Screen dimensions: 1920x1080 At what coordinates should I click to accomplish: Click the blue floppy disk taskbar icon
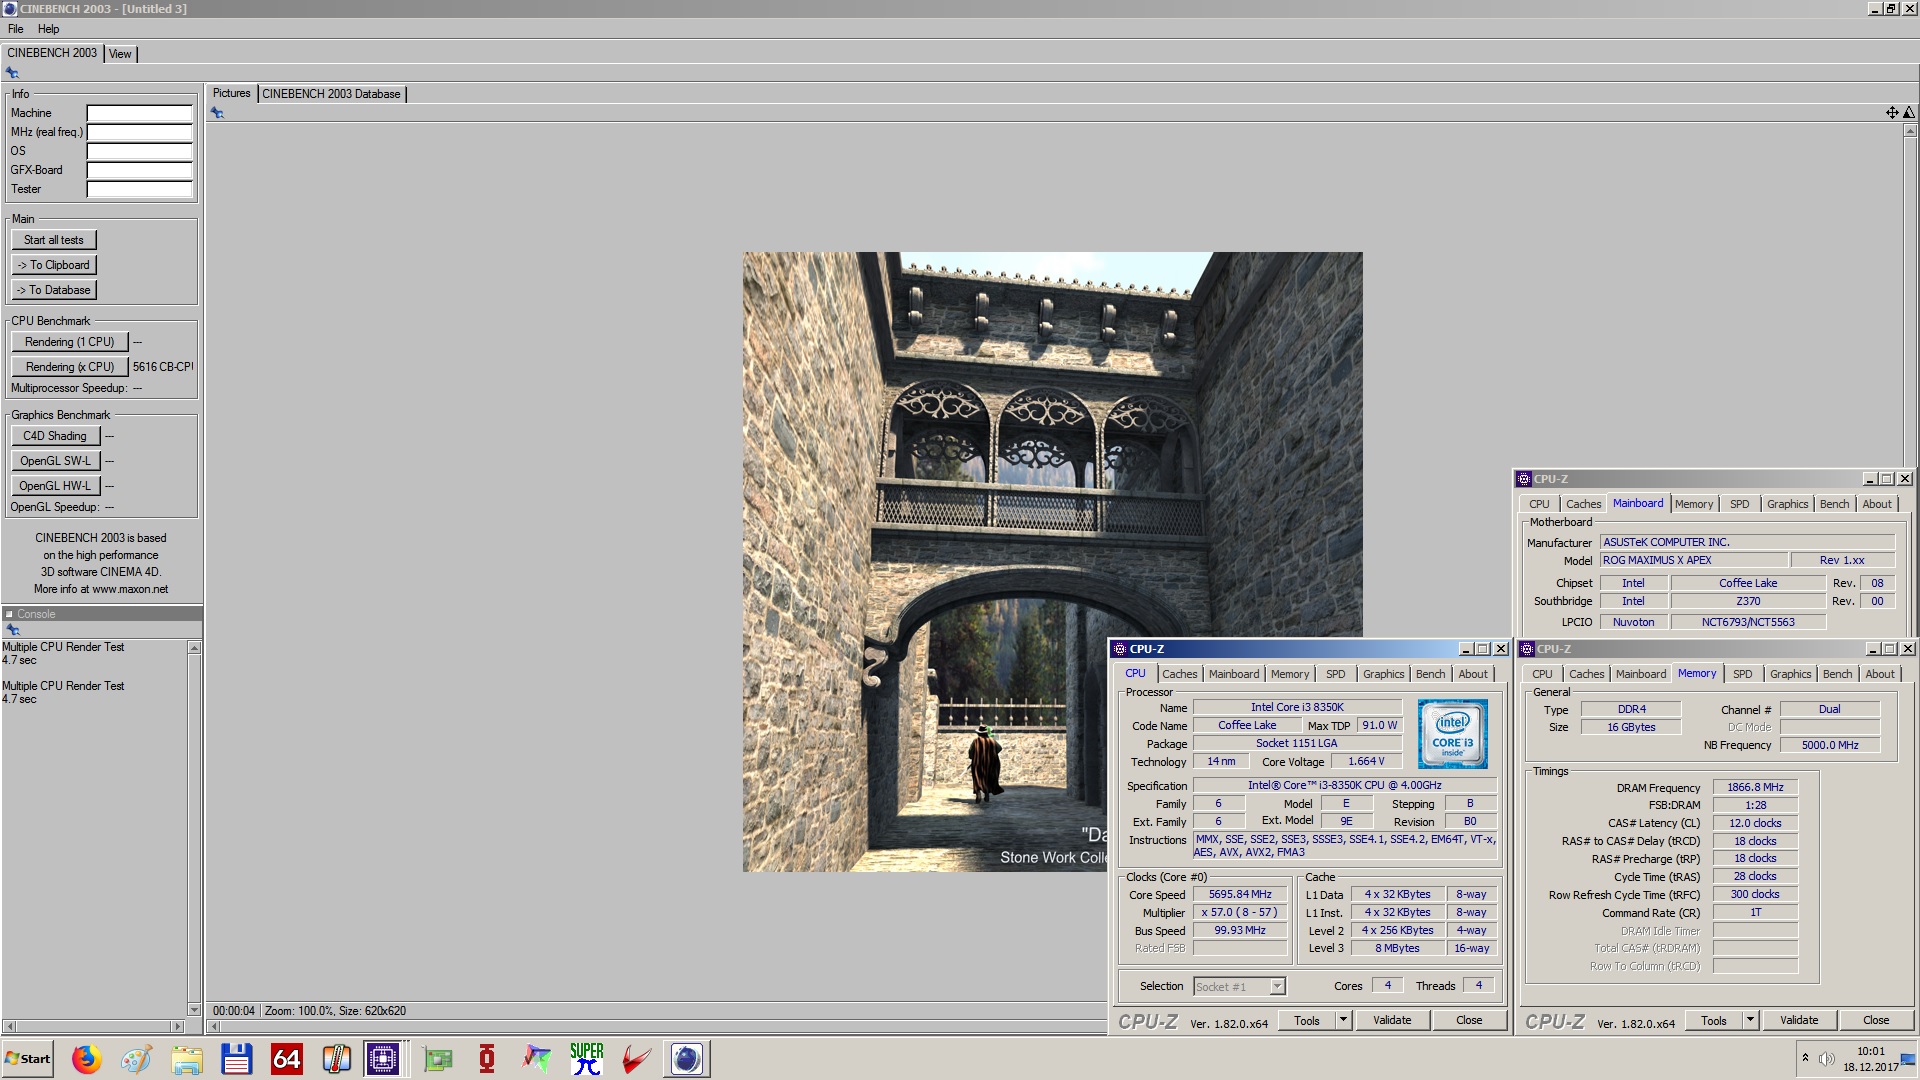[236, 1059]
